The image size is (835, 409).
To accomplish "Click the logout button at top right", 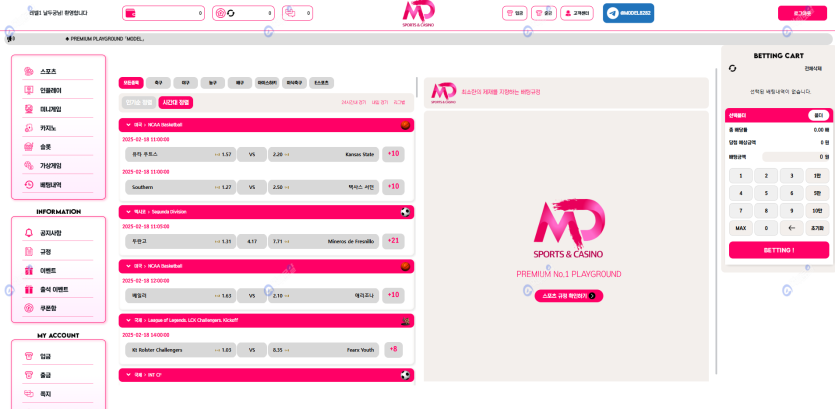I will pyautogui.click(x=802, y=13).
